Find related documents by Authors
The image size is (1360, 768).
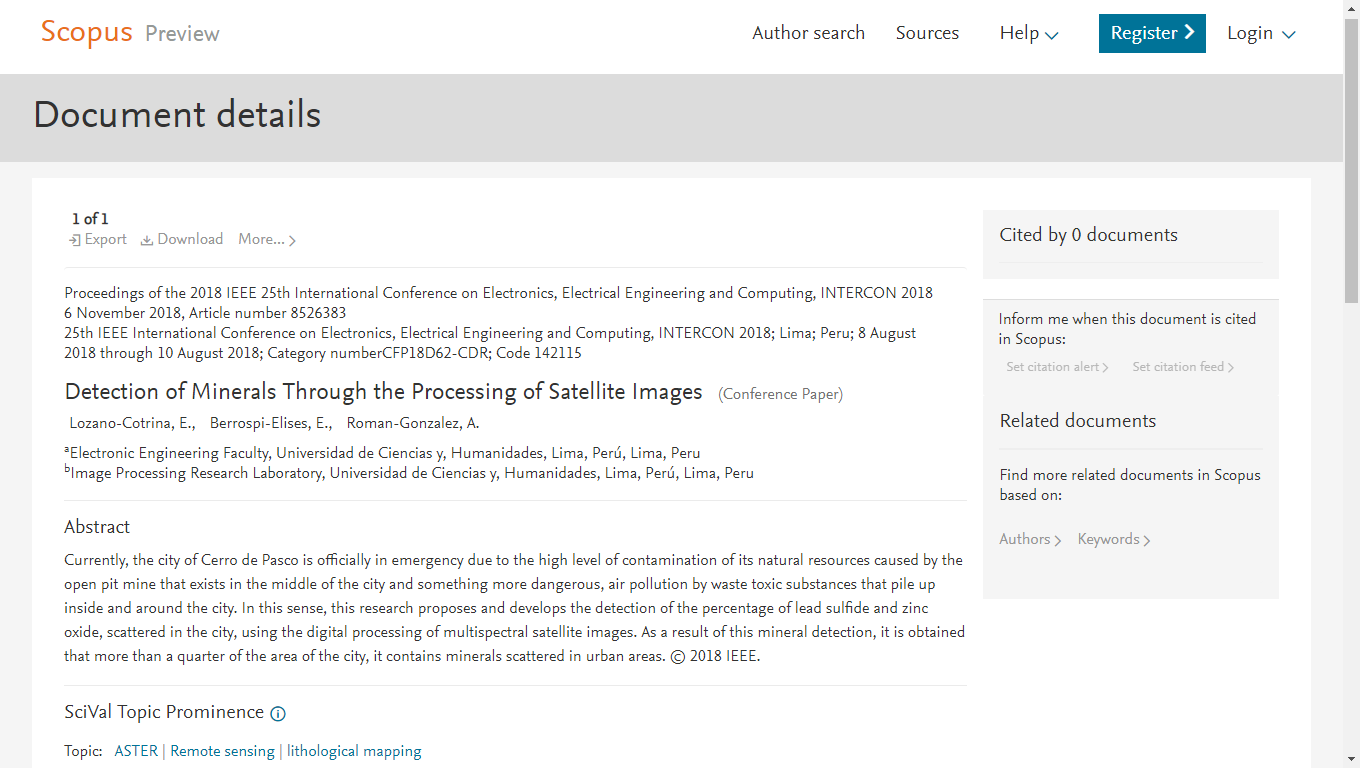tap(1030, 539)
